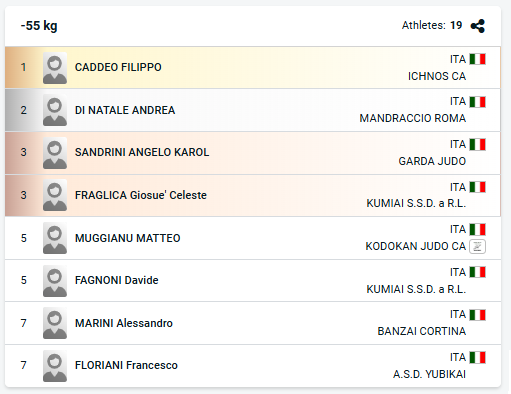Open athlete CADDEO FILIPPO name link
Image resolution: width=511 pixels, height=394 pixels.
click(x=118, y=67)
